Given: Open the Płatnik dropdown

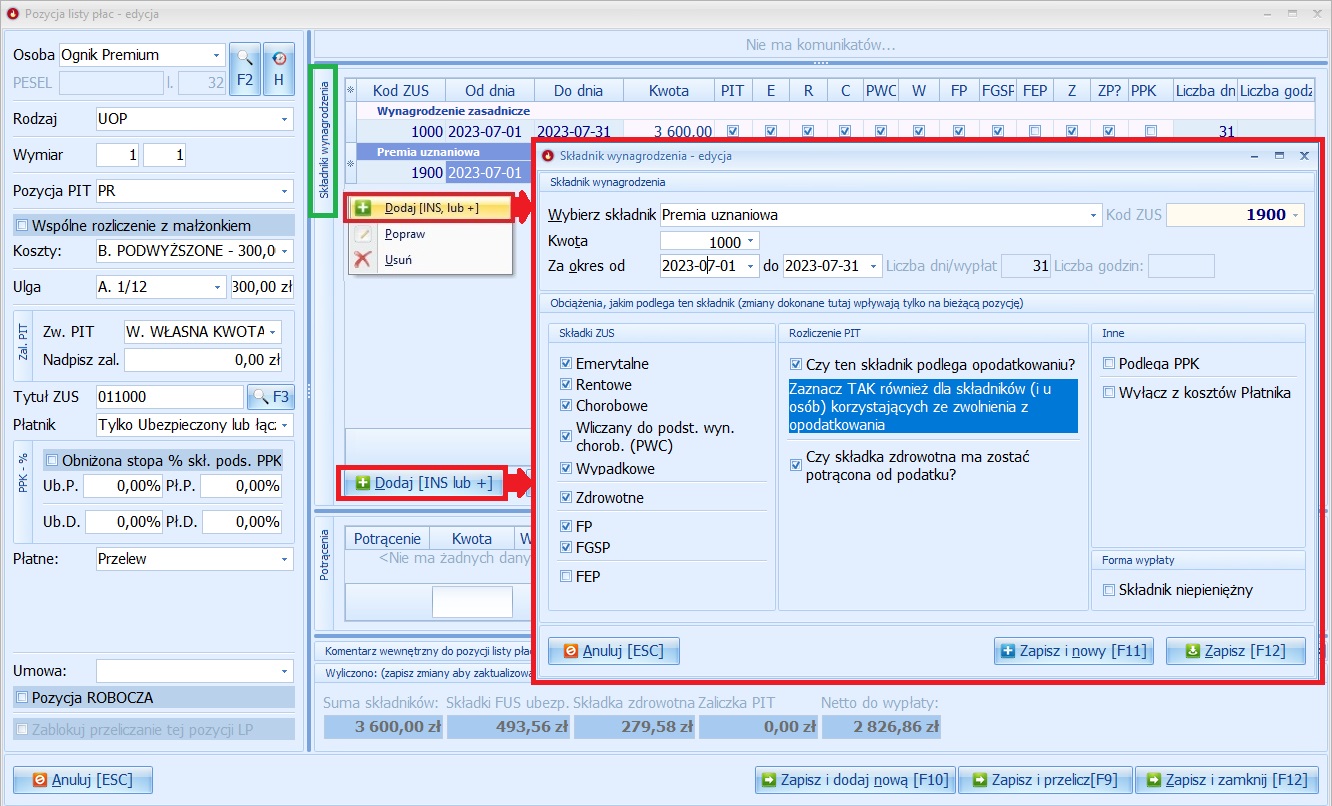Looking at the screenshot, I should pyautogui.click(x=285, y=426).
